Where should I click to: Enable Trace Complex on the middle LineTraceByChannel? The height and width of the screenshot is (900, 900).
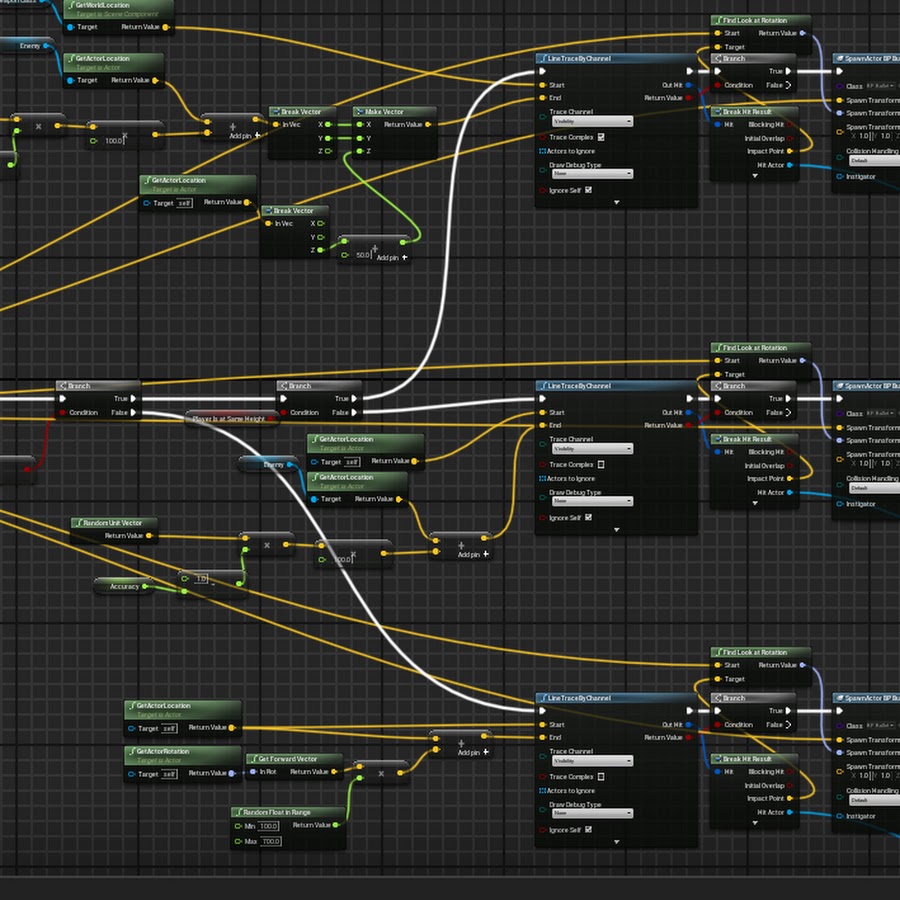click(601, 465)
